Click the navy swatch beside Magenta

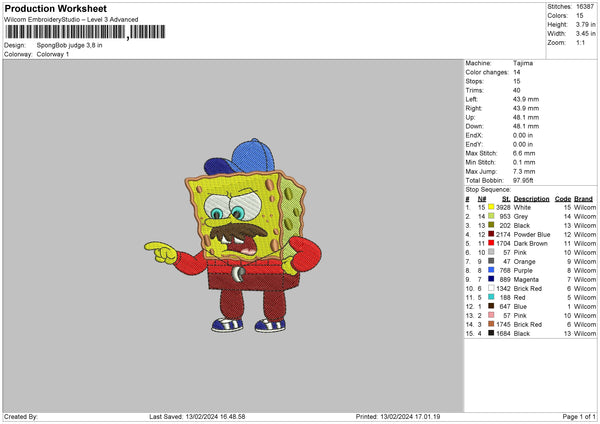pyautogui.click(x=491, y=279)
